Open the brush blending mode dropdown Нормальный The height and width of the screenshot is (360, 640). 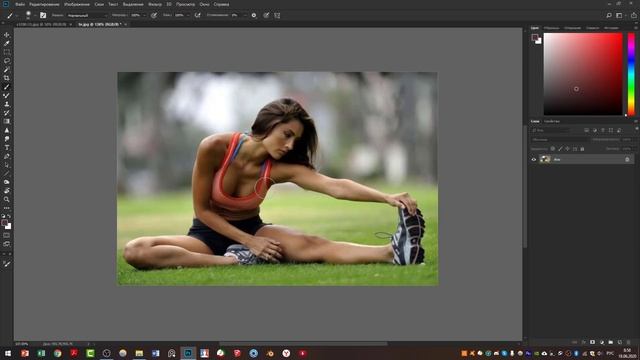(x=87, y=15)
